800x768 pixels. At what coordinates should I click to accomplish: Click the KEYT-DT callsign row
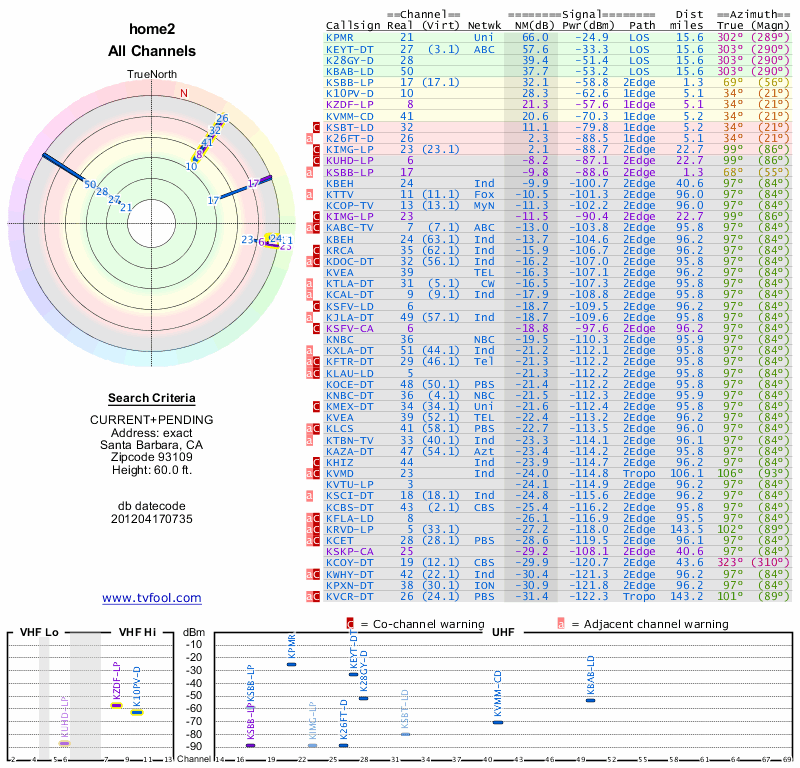click(x=558, y=49)
